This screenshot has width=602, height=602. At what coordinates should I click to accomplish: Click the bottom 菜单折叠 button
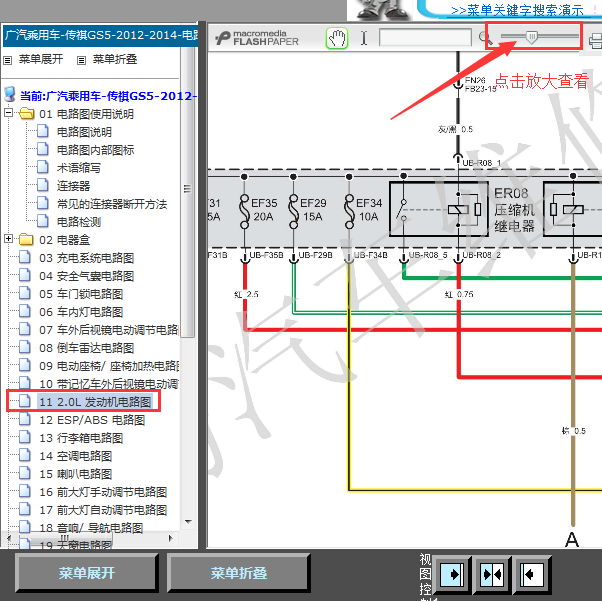(238, 572)
